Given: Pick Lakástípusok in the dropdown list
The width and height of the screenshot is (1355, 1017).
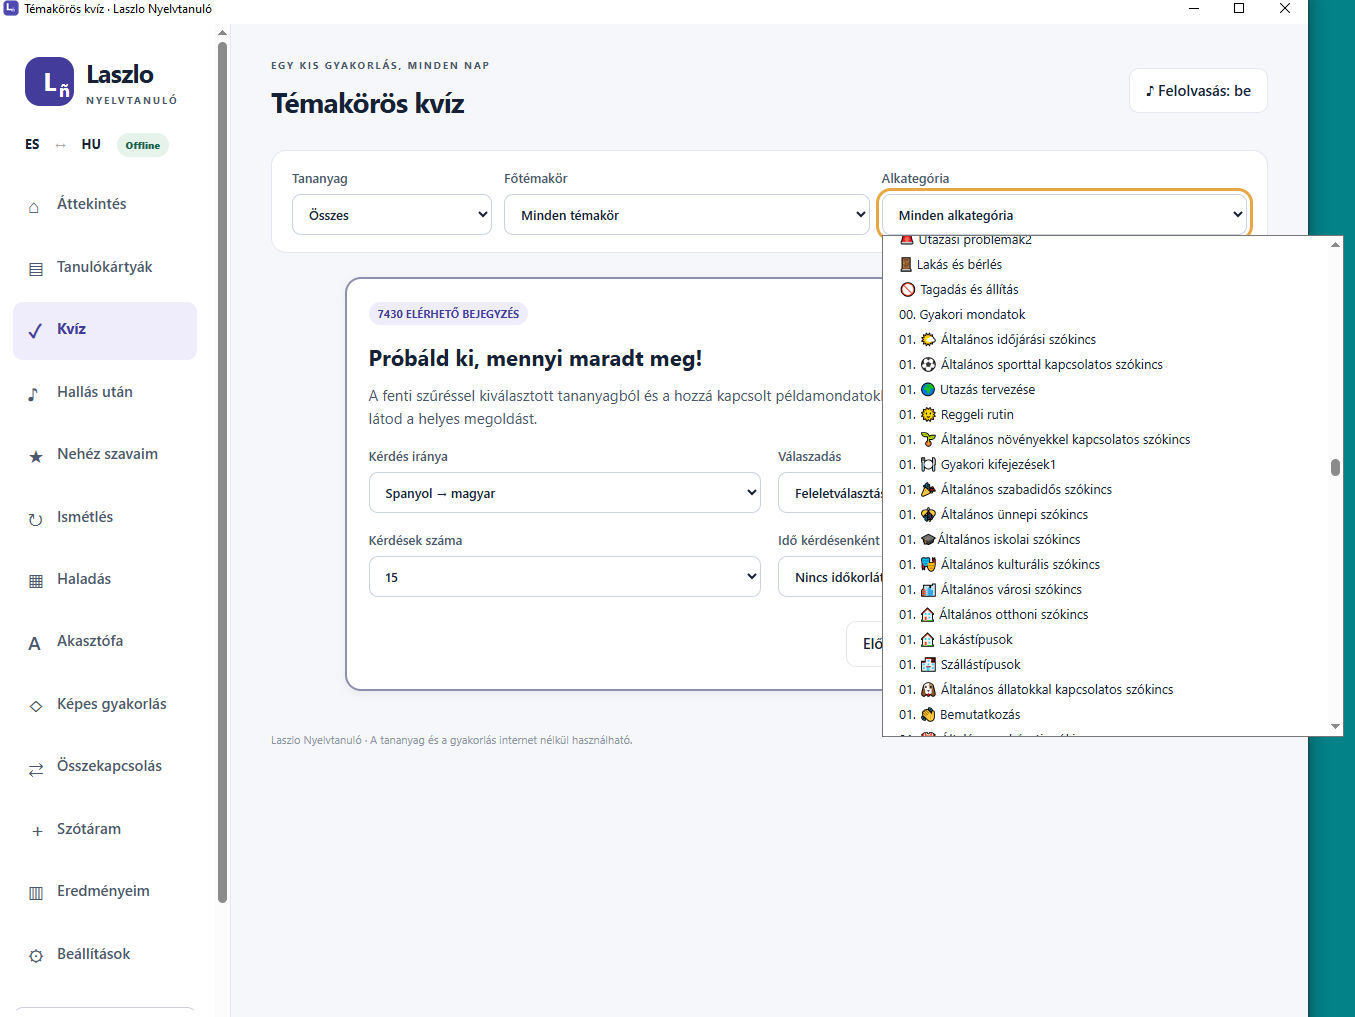Looking at the screenshot, I should click(1106, 639).
